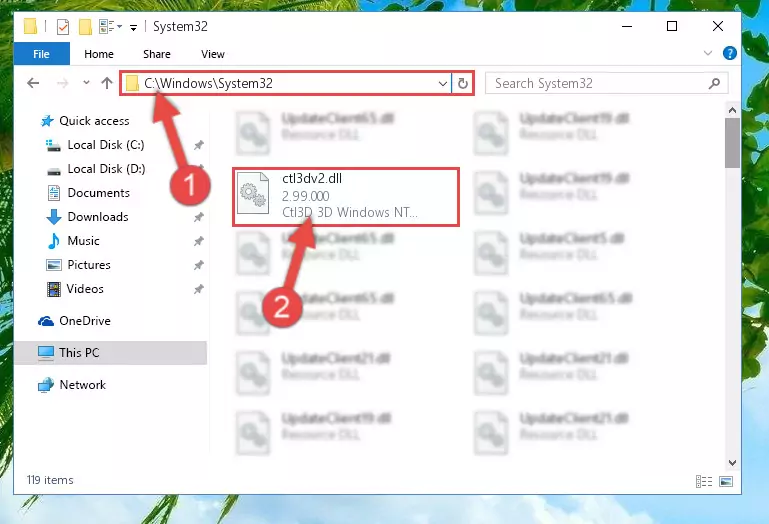Open Music in the sidebar
769x524 pixels.
click(x=83, y=241)
